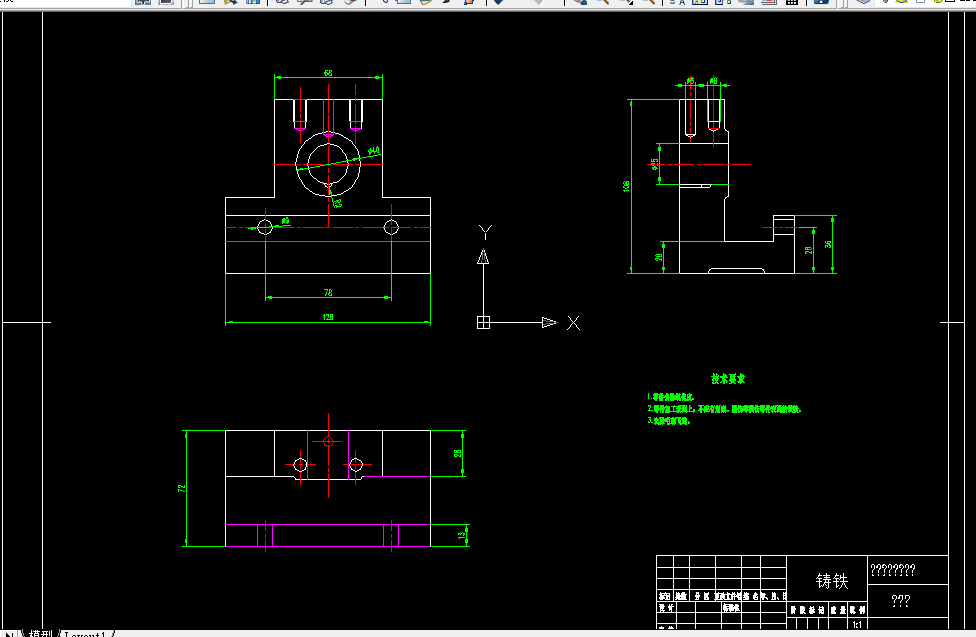Select technical requirement line 3

click(669, 421)
